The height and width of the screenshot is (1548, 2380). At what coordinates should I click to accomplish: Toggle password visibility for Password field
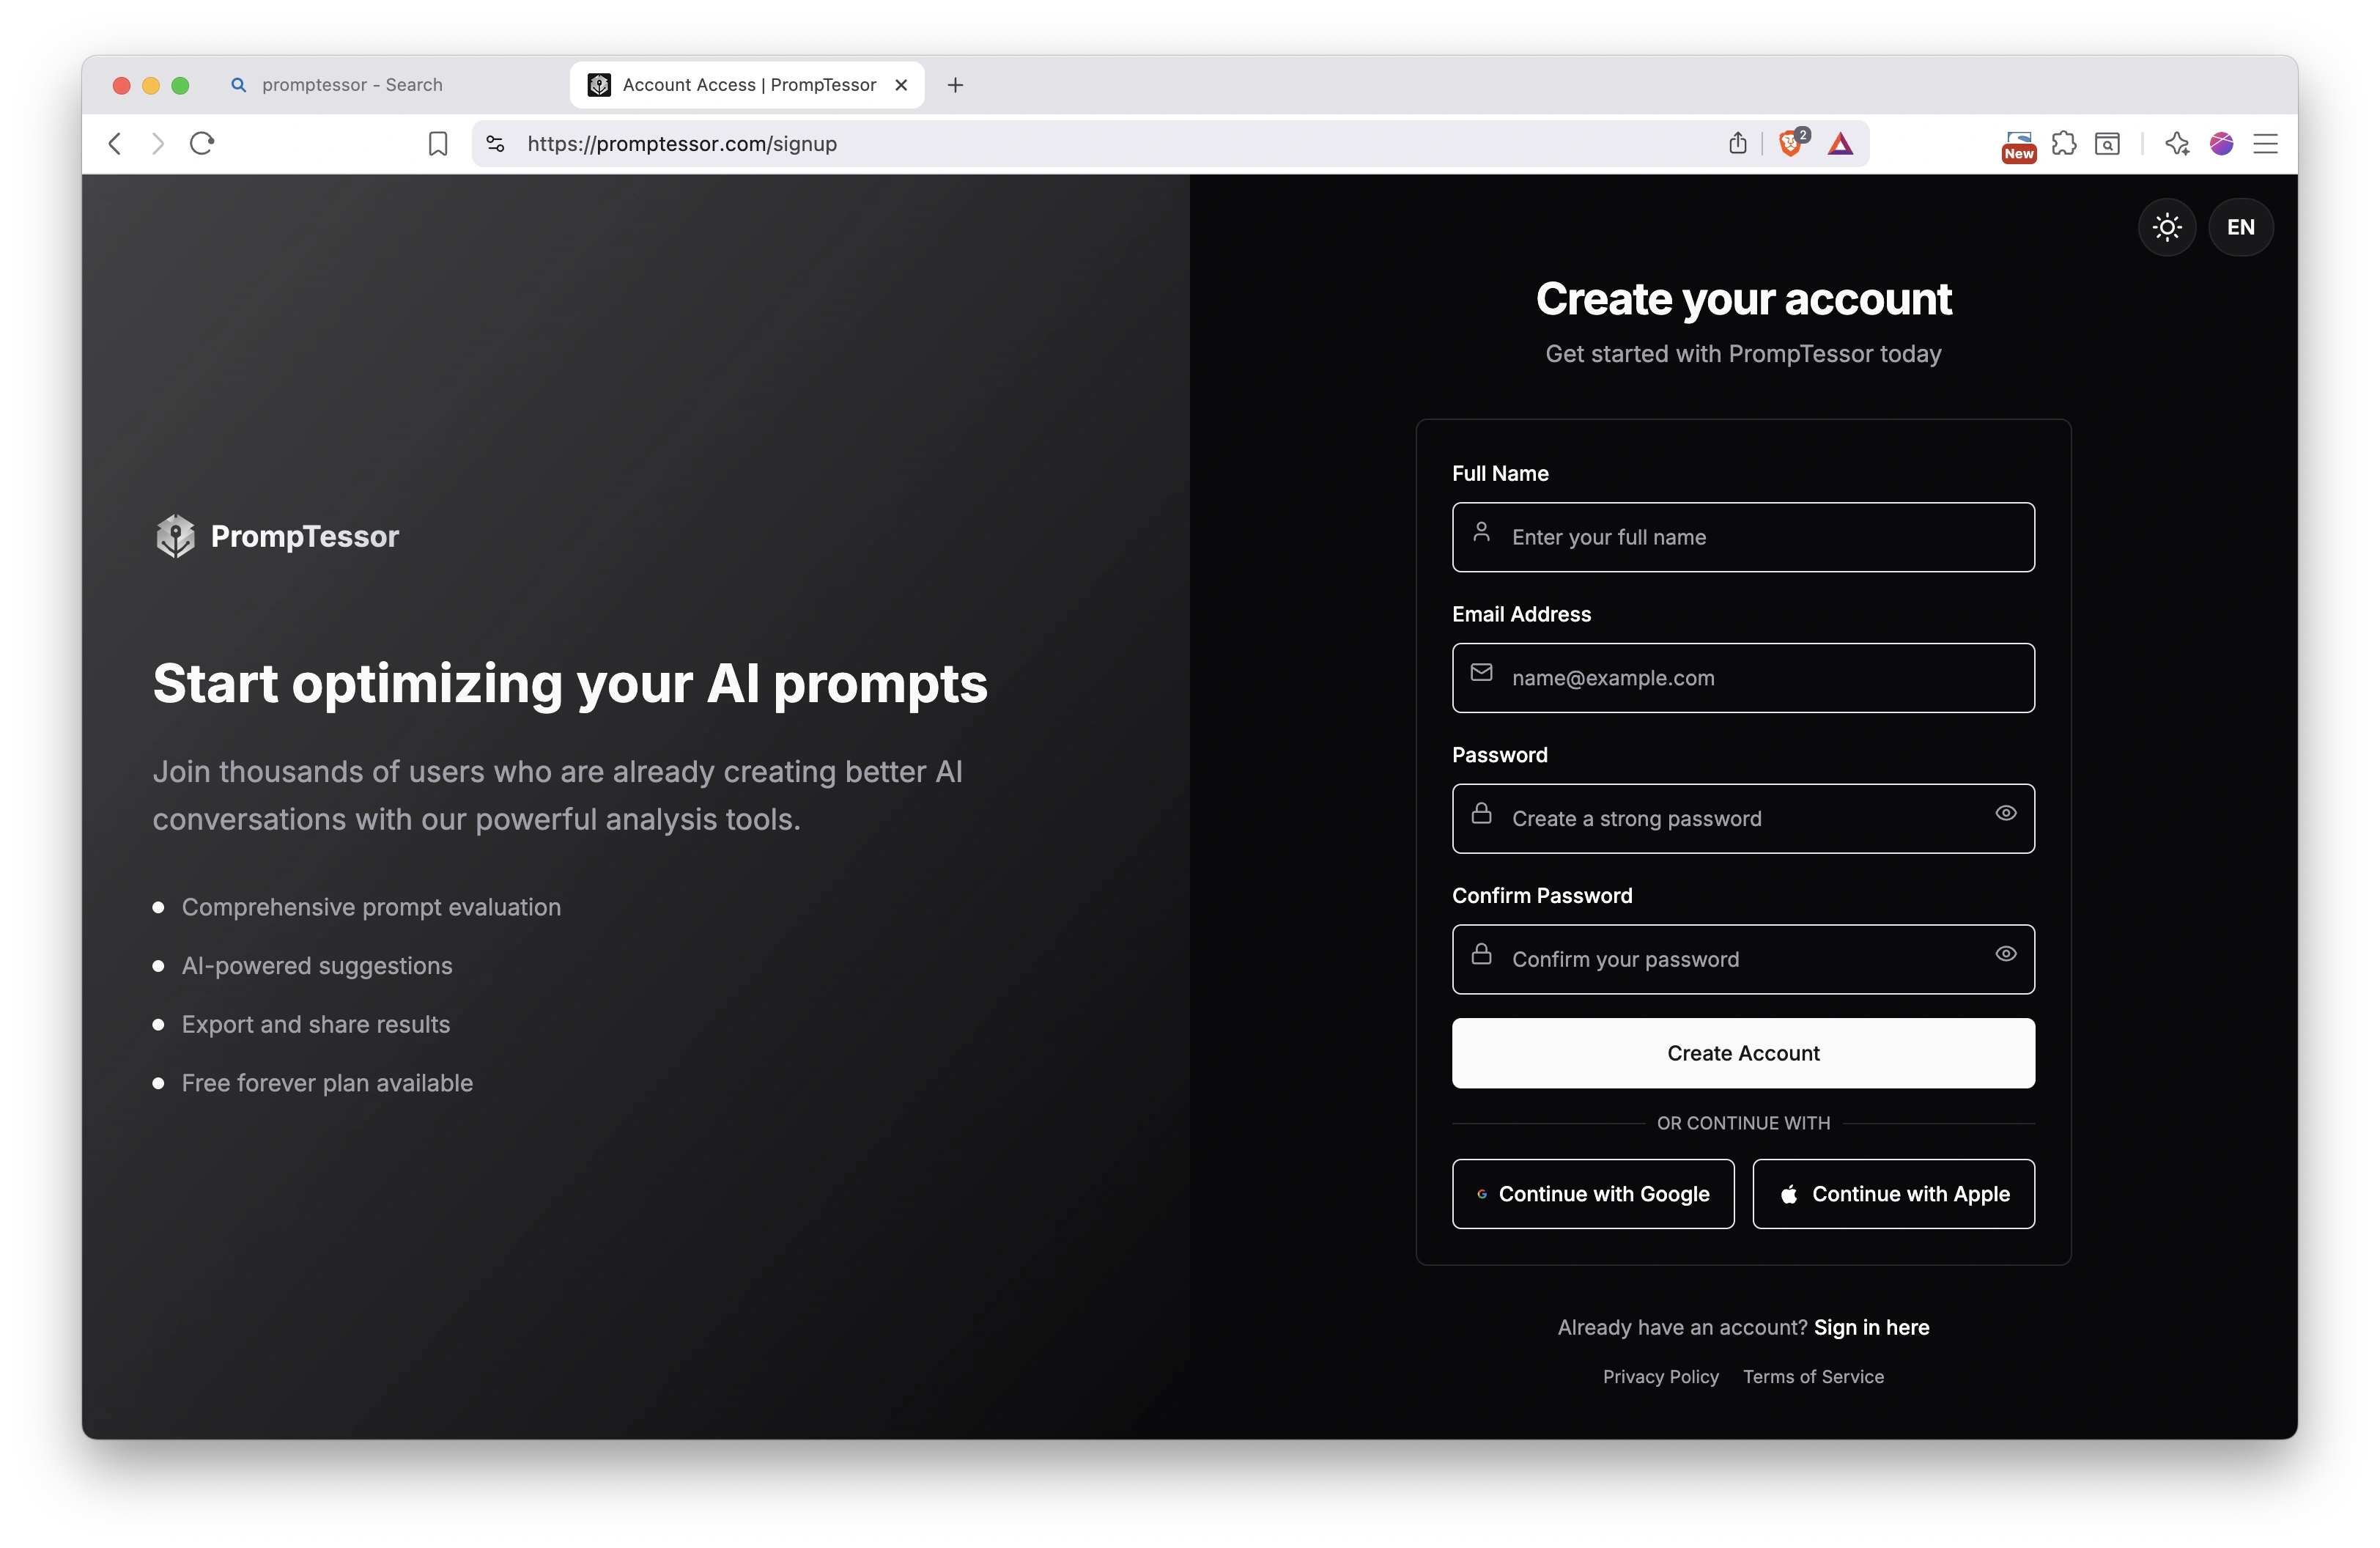[x=2007, y=814]
